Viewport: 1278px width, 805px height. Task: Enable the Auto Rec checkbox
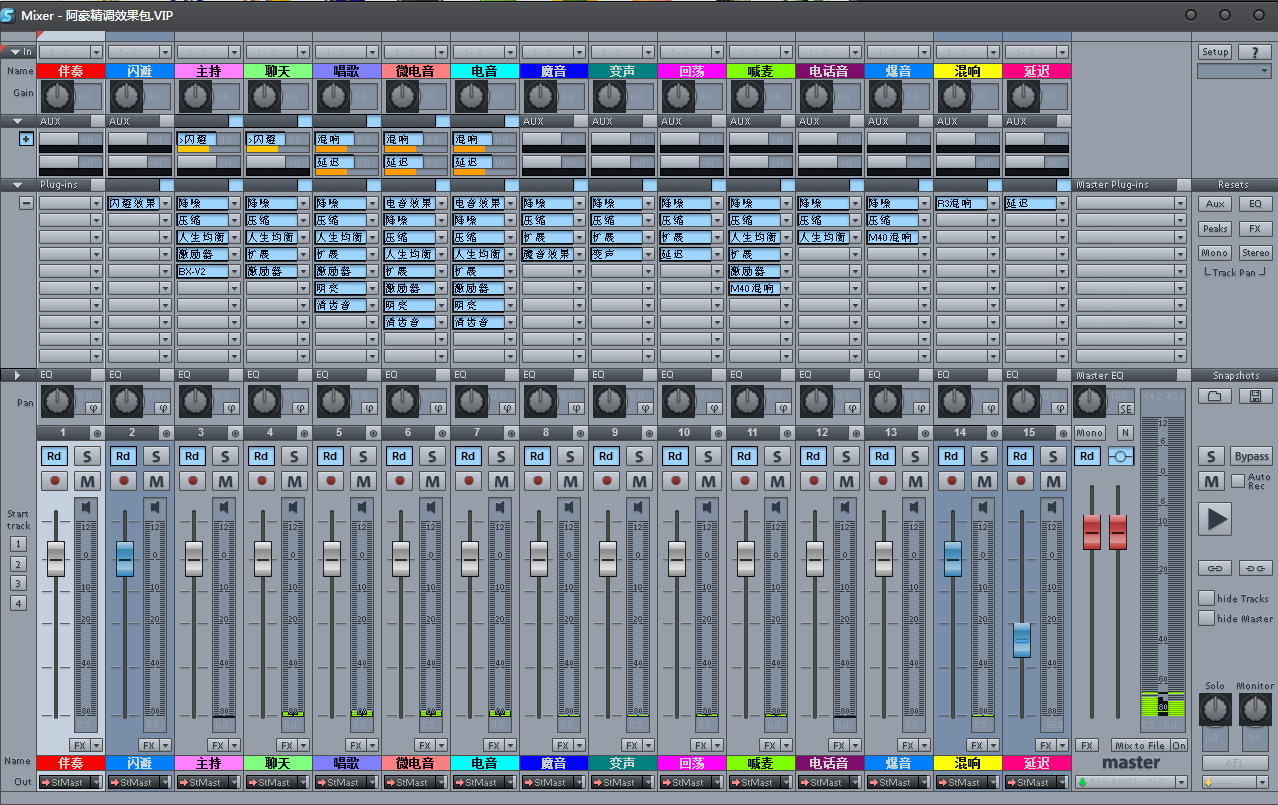point(1238,481)
